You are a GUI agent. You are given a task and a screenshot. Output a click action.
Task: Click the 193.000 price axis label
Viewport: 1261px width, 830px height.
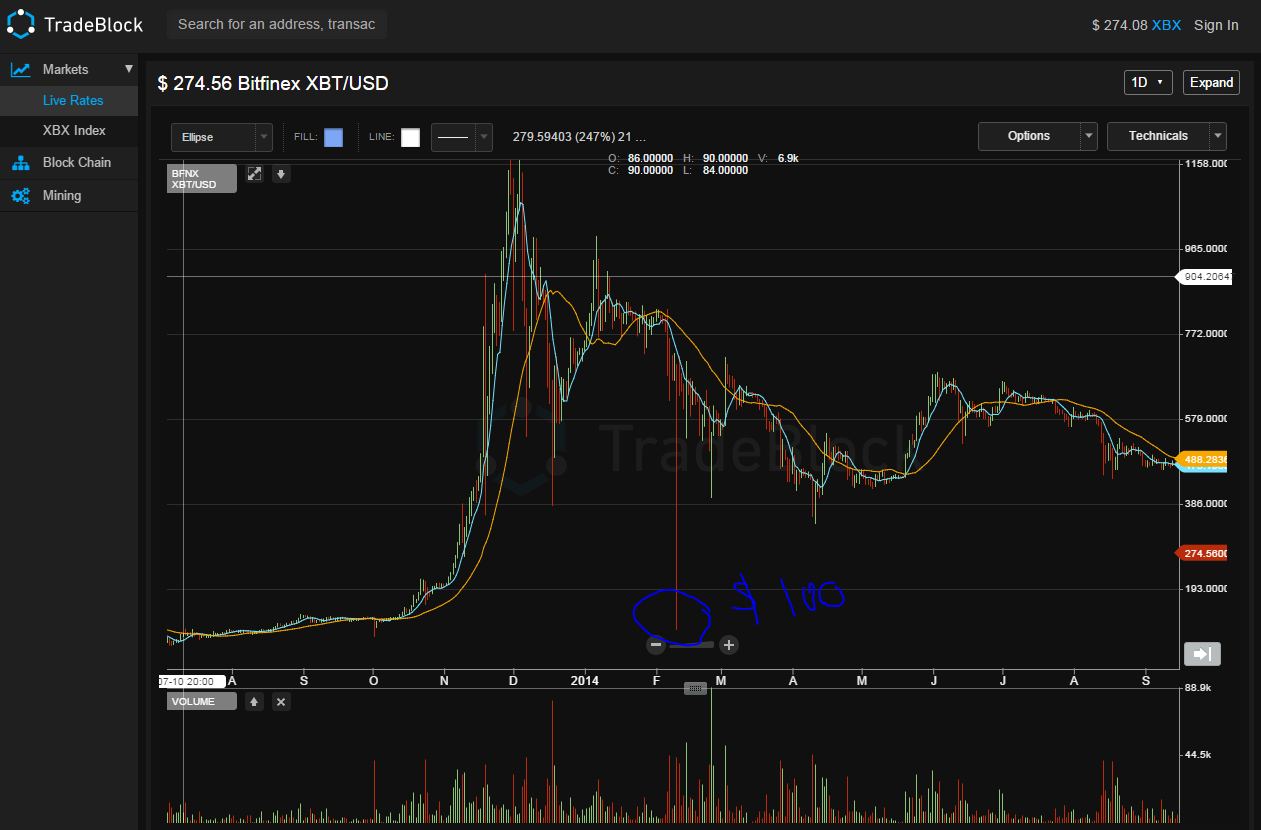tap(1205, 589)
